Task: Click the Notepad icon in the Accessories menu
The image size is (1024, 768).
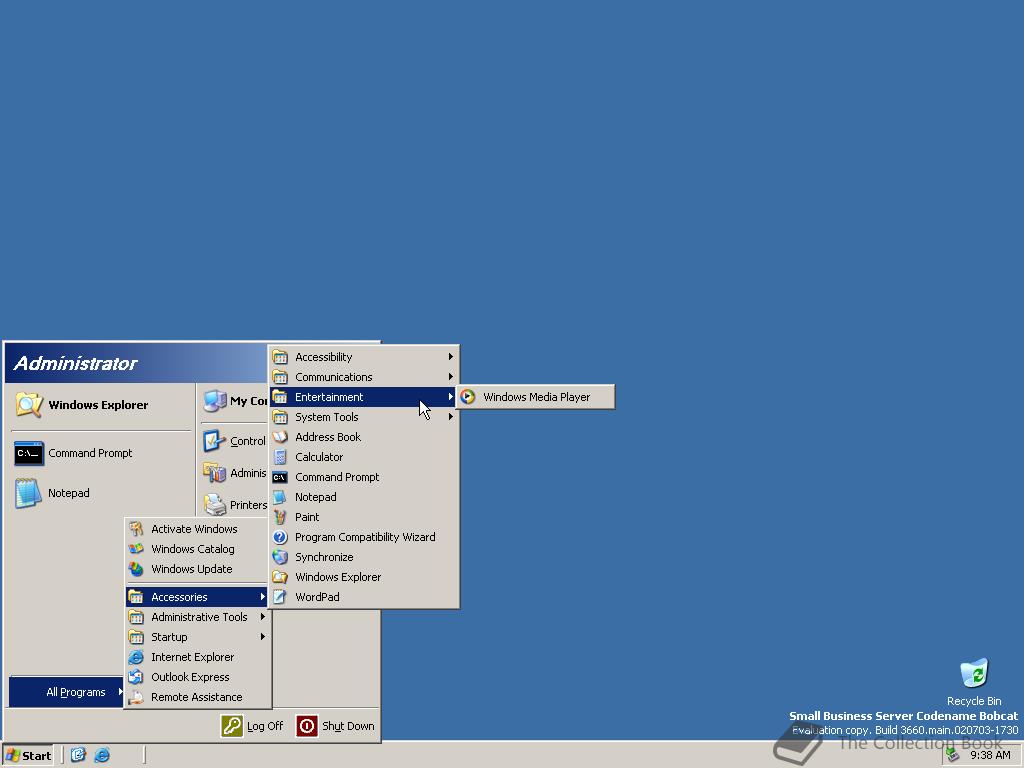Action: point(280,497)
